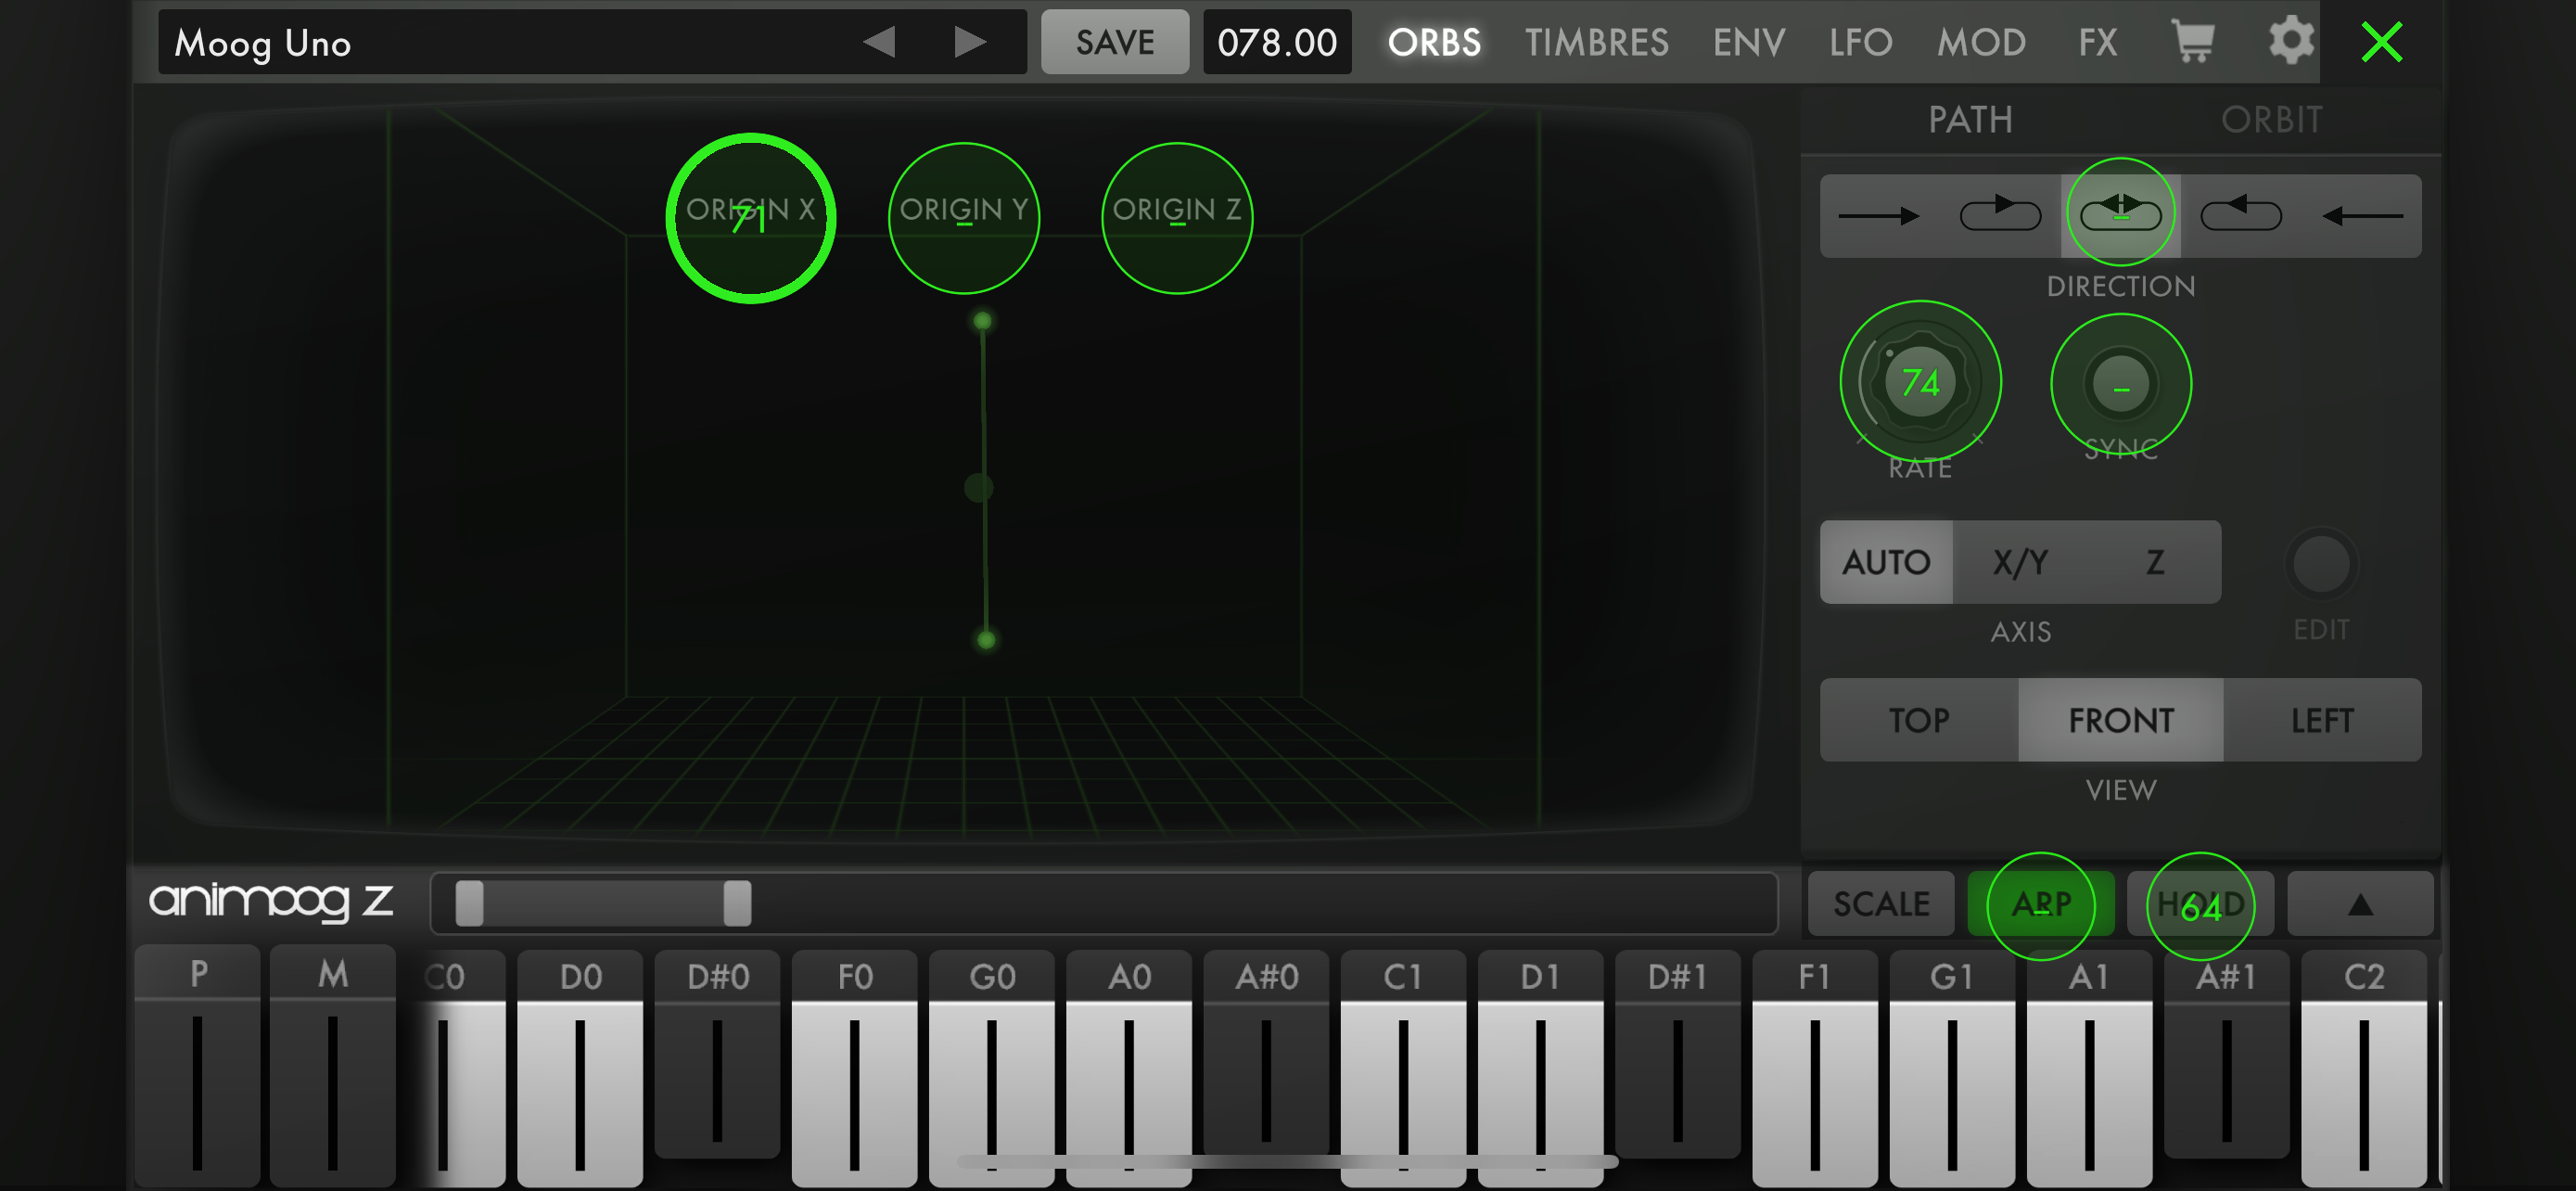Click the P pitch strip
Viewport: 2576px width, 1191px height.
tap(197, 1068)
